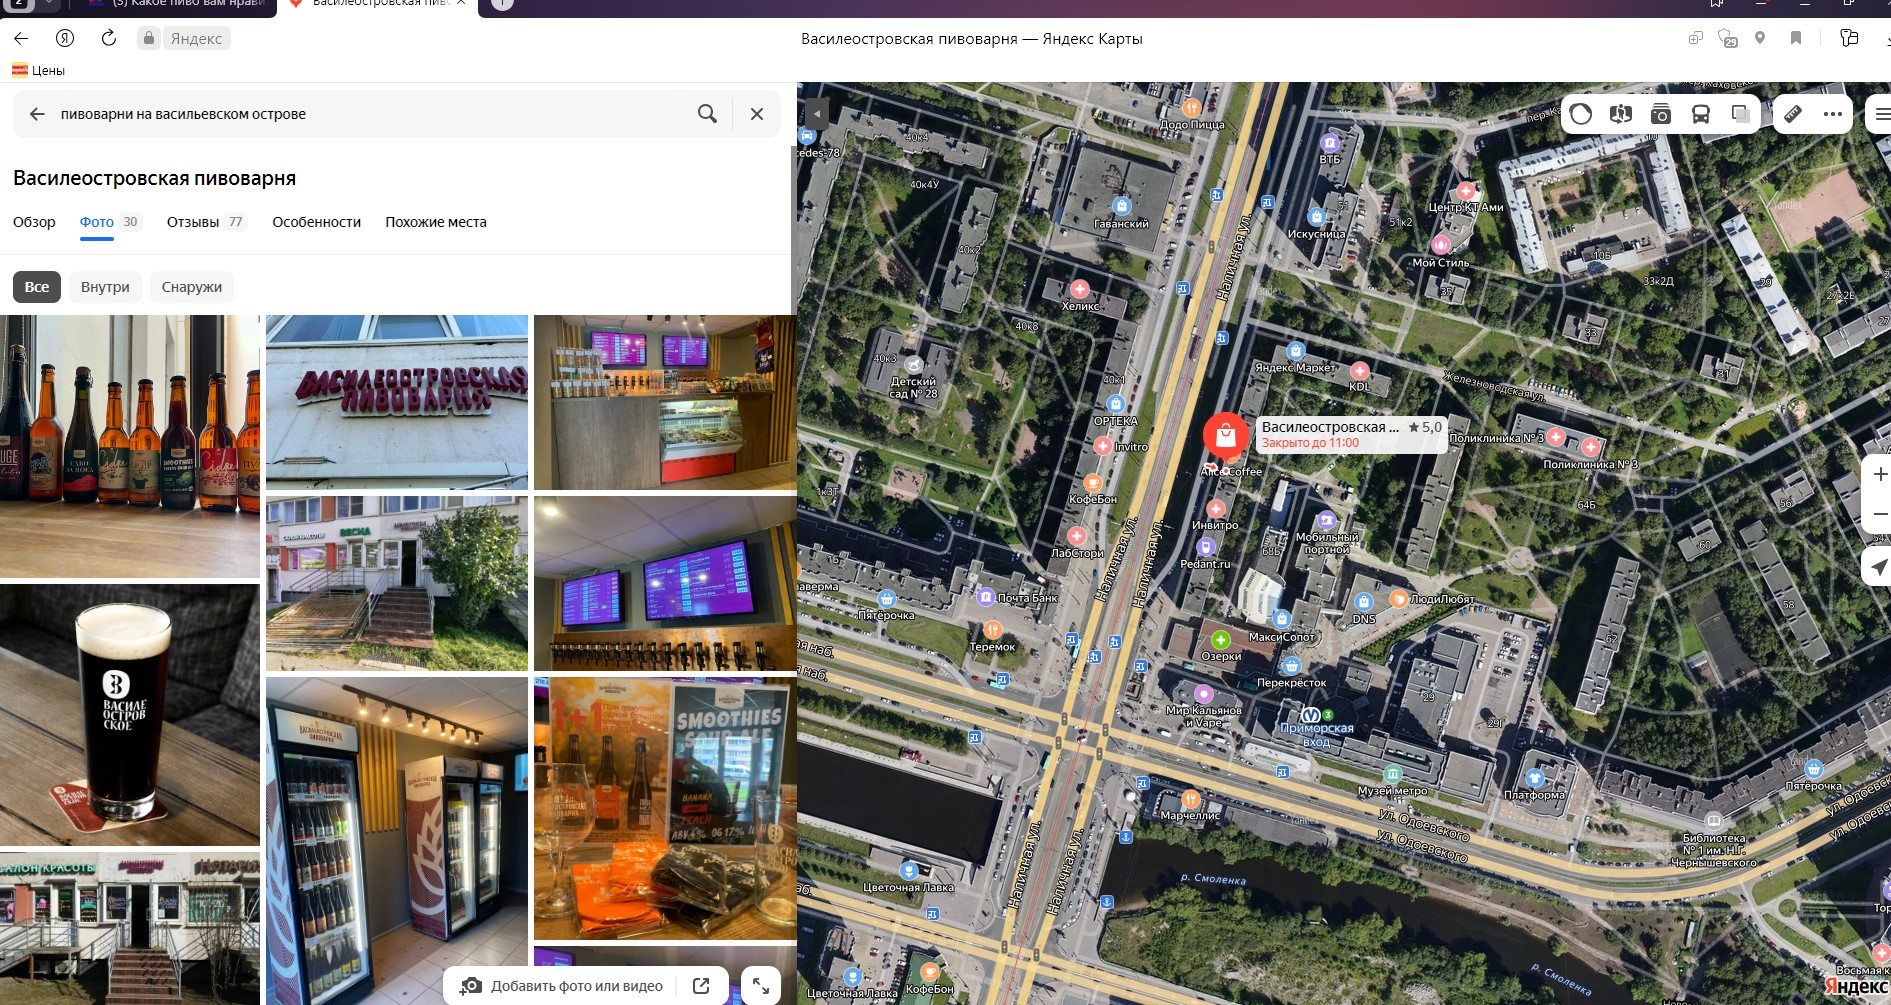The height and width of the screenshot is (1005, 1891).
Task: Click Добавить фото или видео button
Action: (562, 986)
